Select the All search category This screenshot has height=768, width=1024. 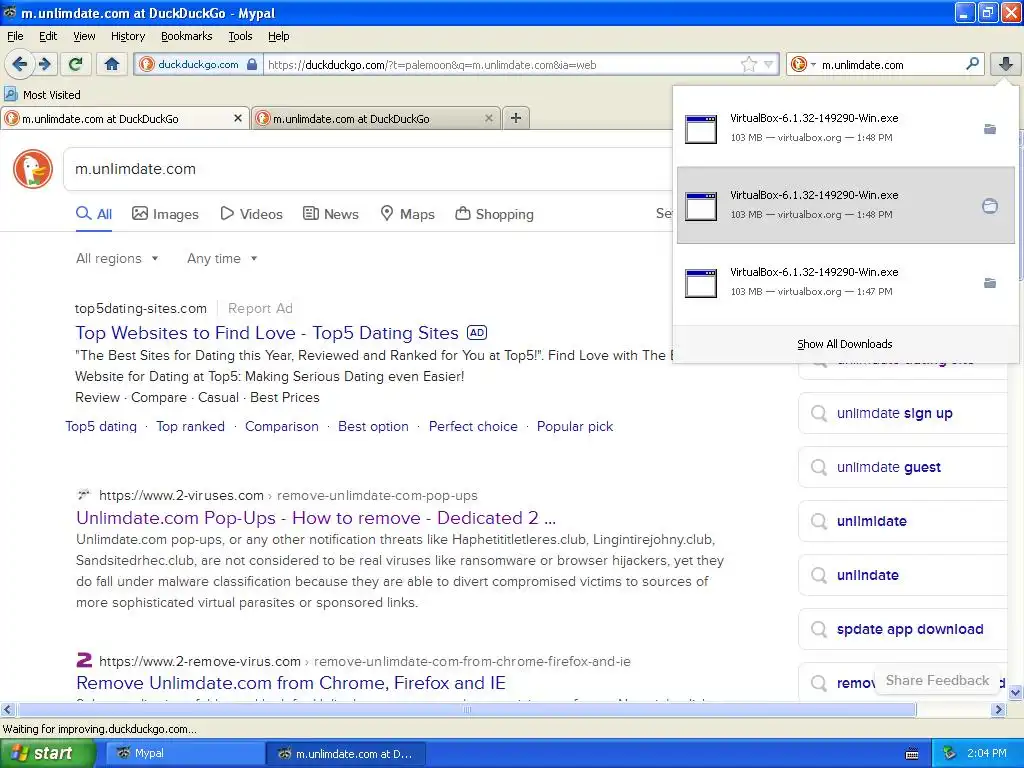(94, 214)
